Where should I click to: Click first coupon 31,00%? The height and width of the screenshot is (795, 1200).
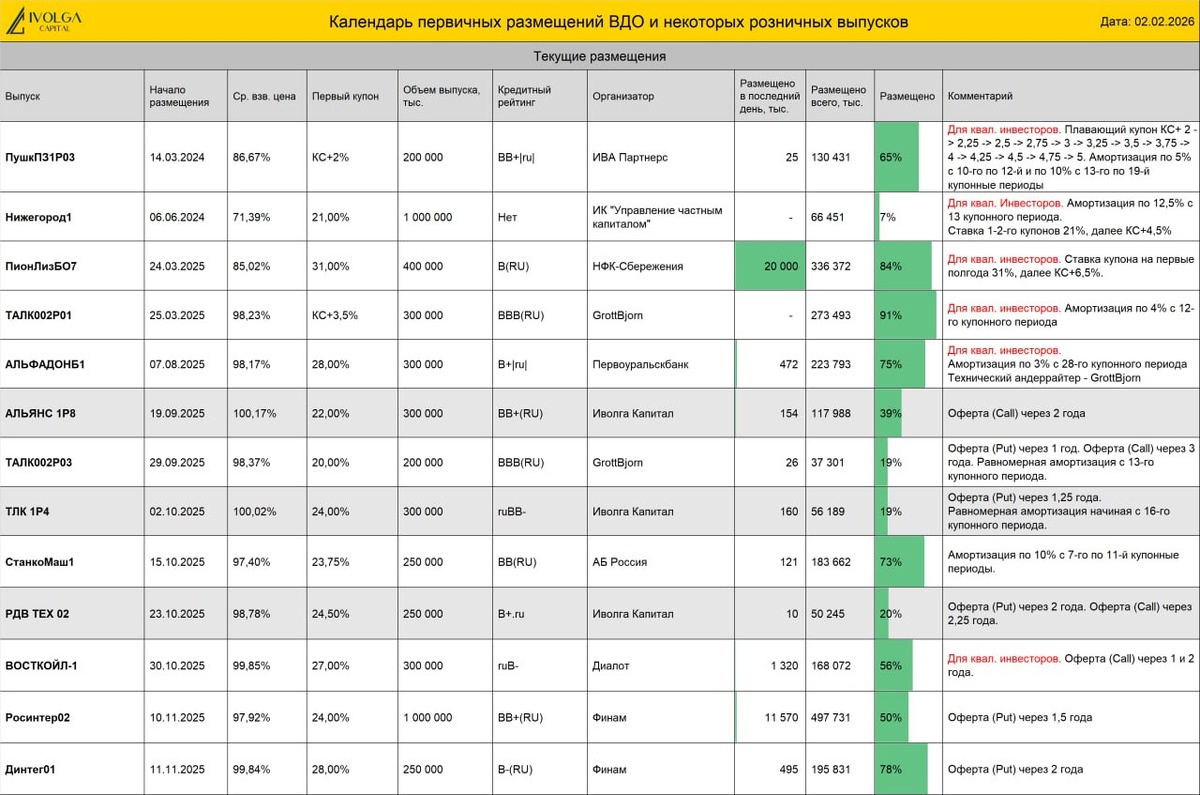[x=330, y=266]
